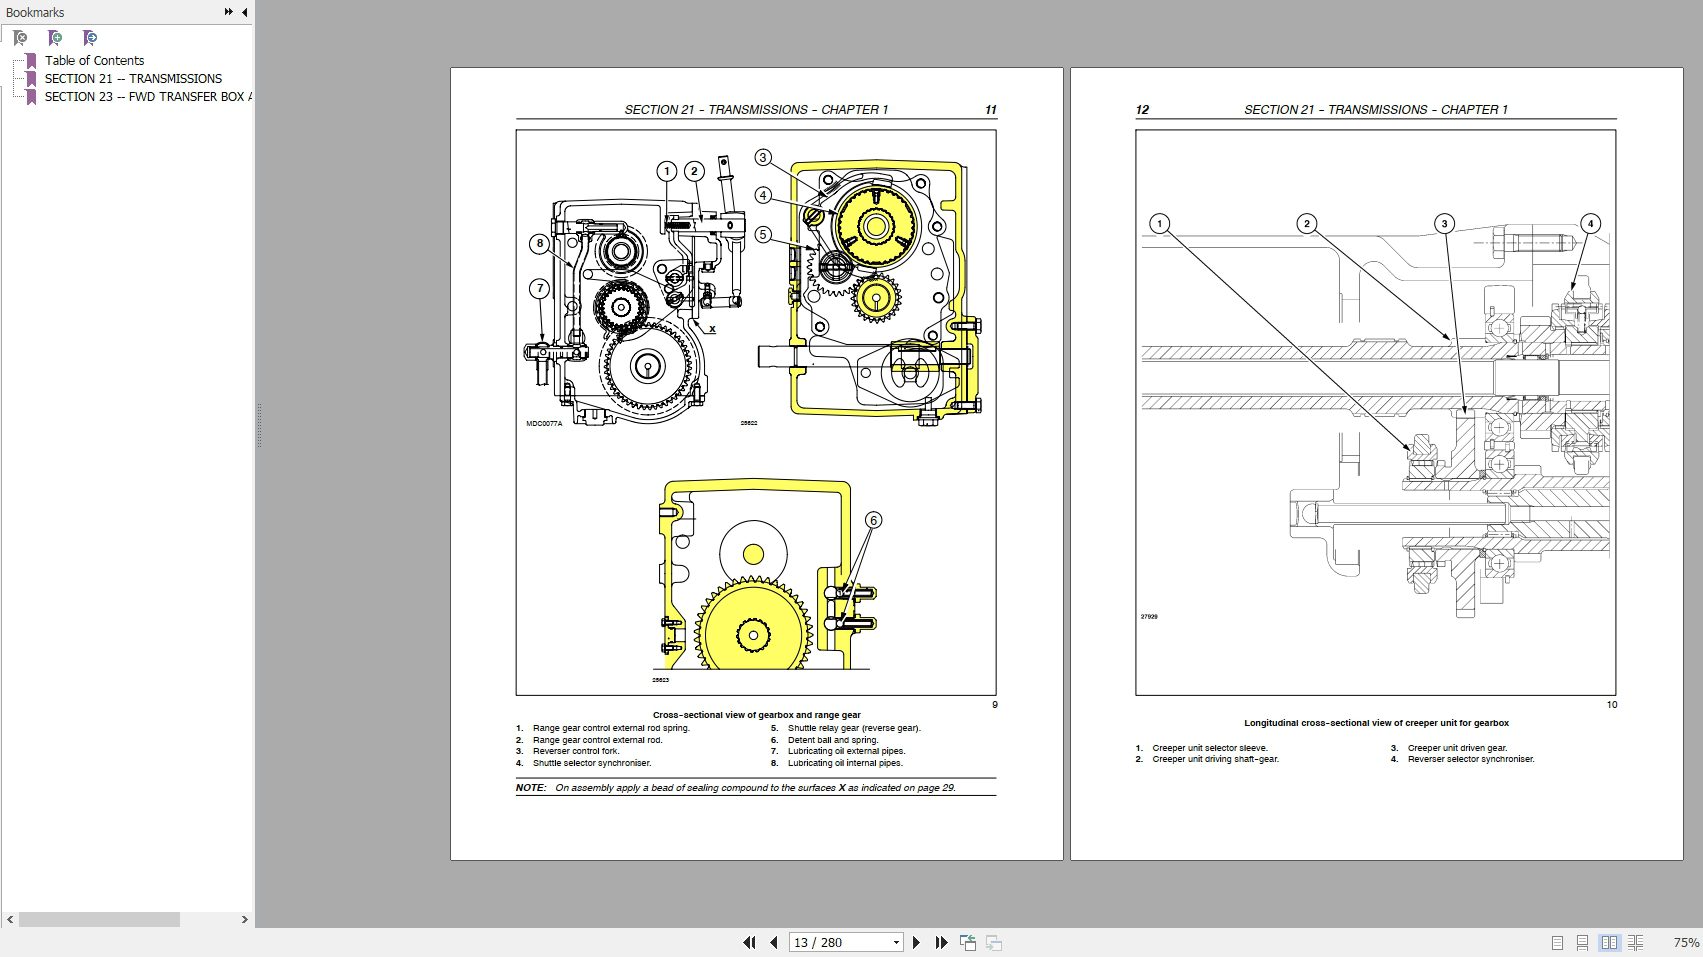Open Bookmarks panel options via double-chevron
The height and width of the screenshot is (957, 1703).
[229, 12]
